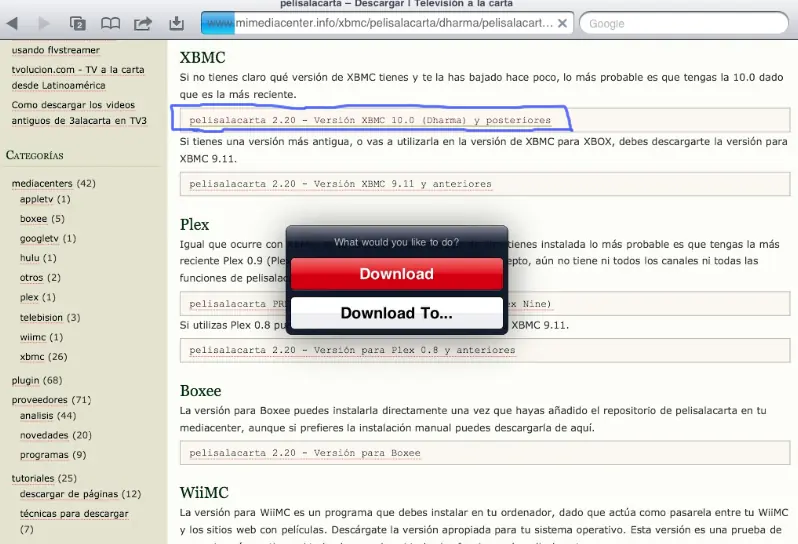Open pelisalacarta 2.20 Versión para Boxee link
This screenshot has height=544, width=798.
coord(305,453)
